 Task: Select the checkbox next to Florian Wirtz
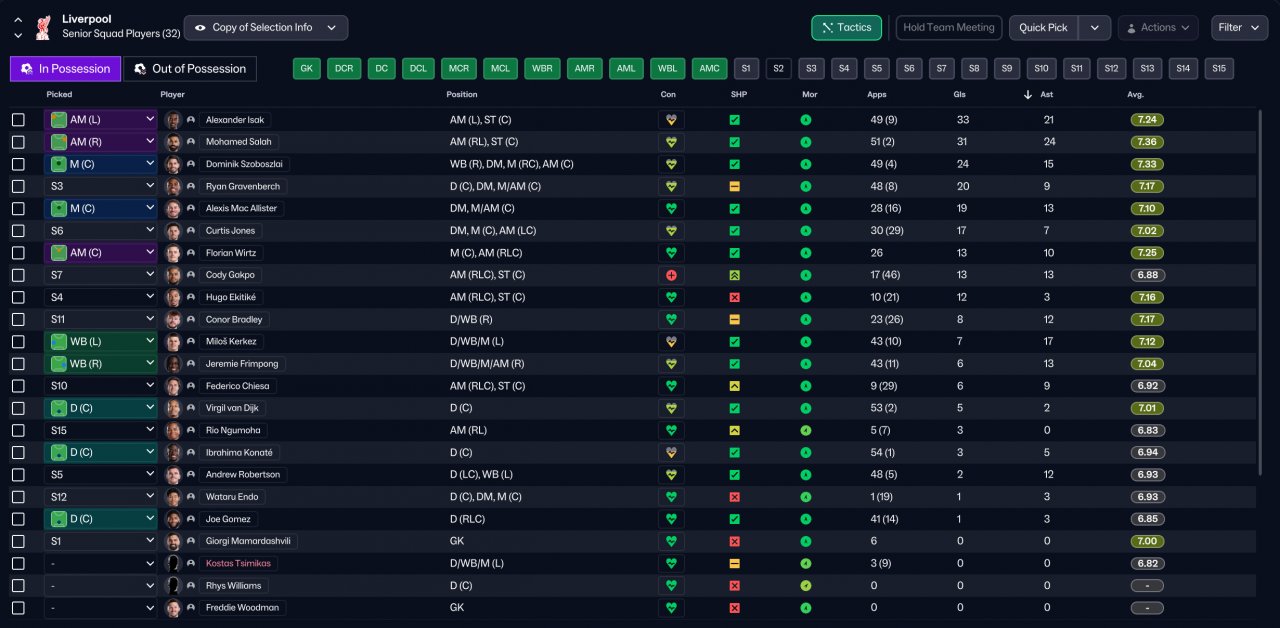click(x=18, y=253)
